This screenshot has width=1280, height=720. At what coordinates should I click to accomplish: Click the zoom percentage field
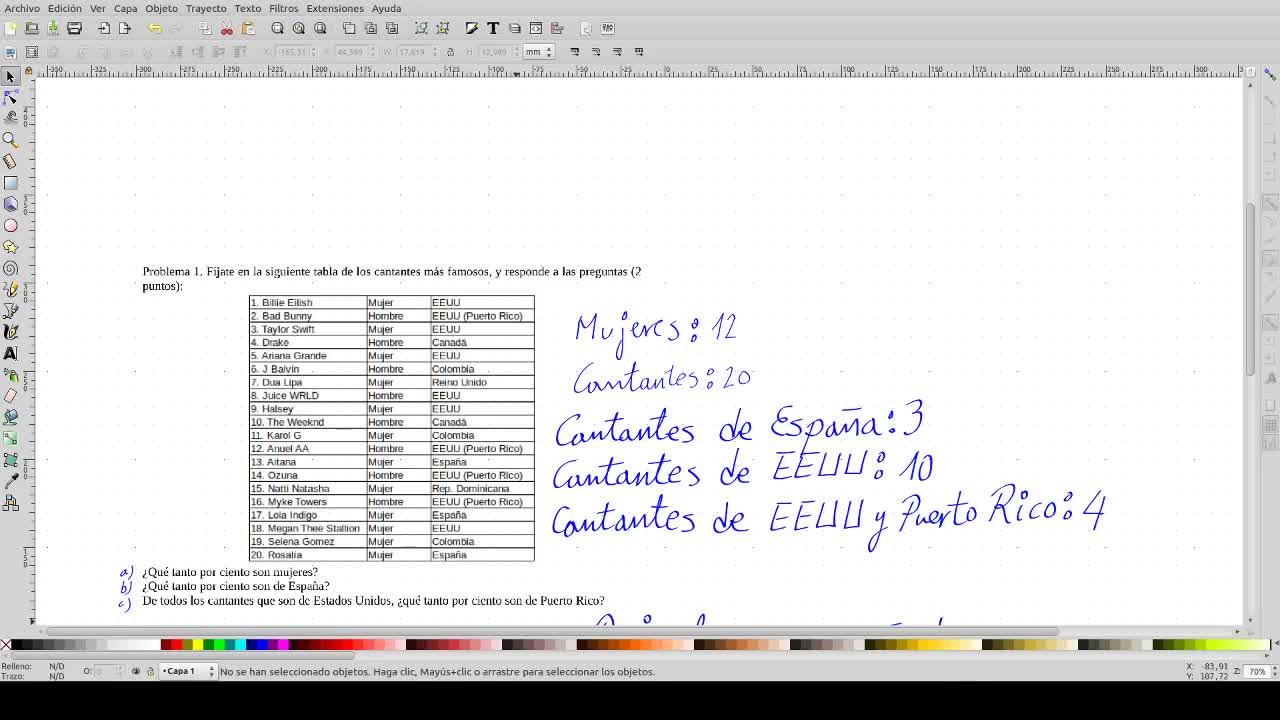1256,671
